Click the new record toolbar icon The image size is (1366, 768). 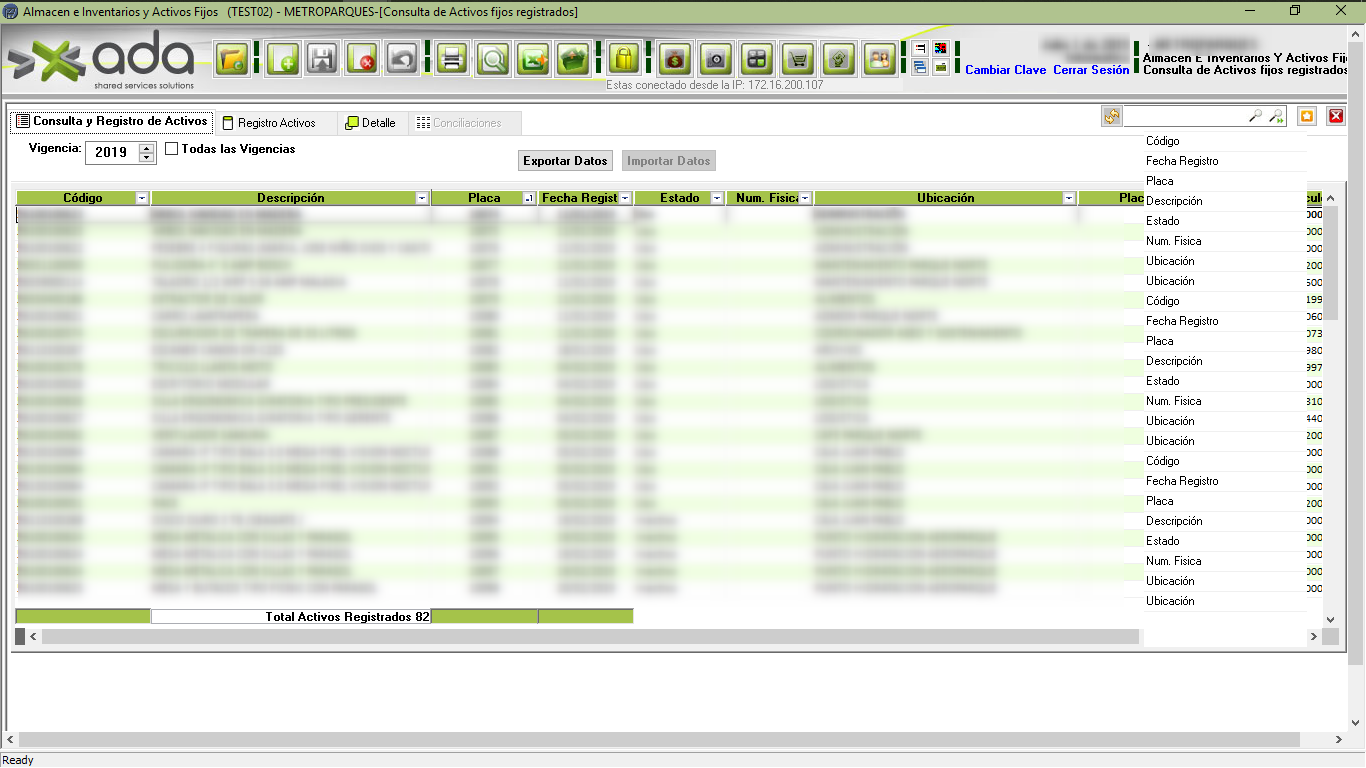tap(283, 60)
